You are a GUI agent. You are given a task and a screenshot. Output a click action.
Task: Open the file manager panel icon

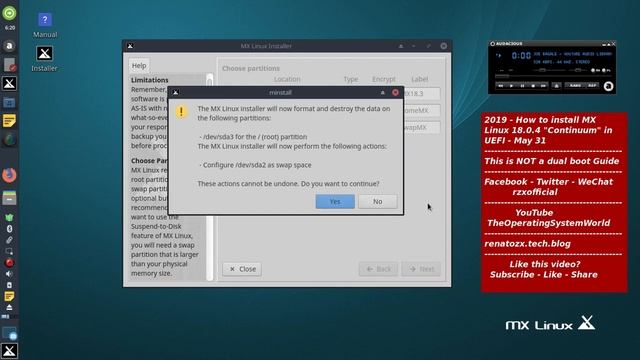(x=9, y=198)
